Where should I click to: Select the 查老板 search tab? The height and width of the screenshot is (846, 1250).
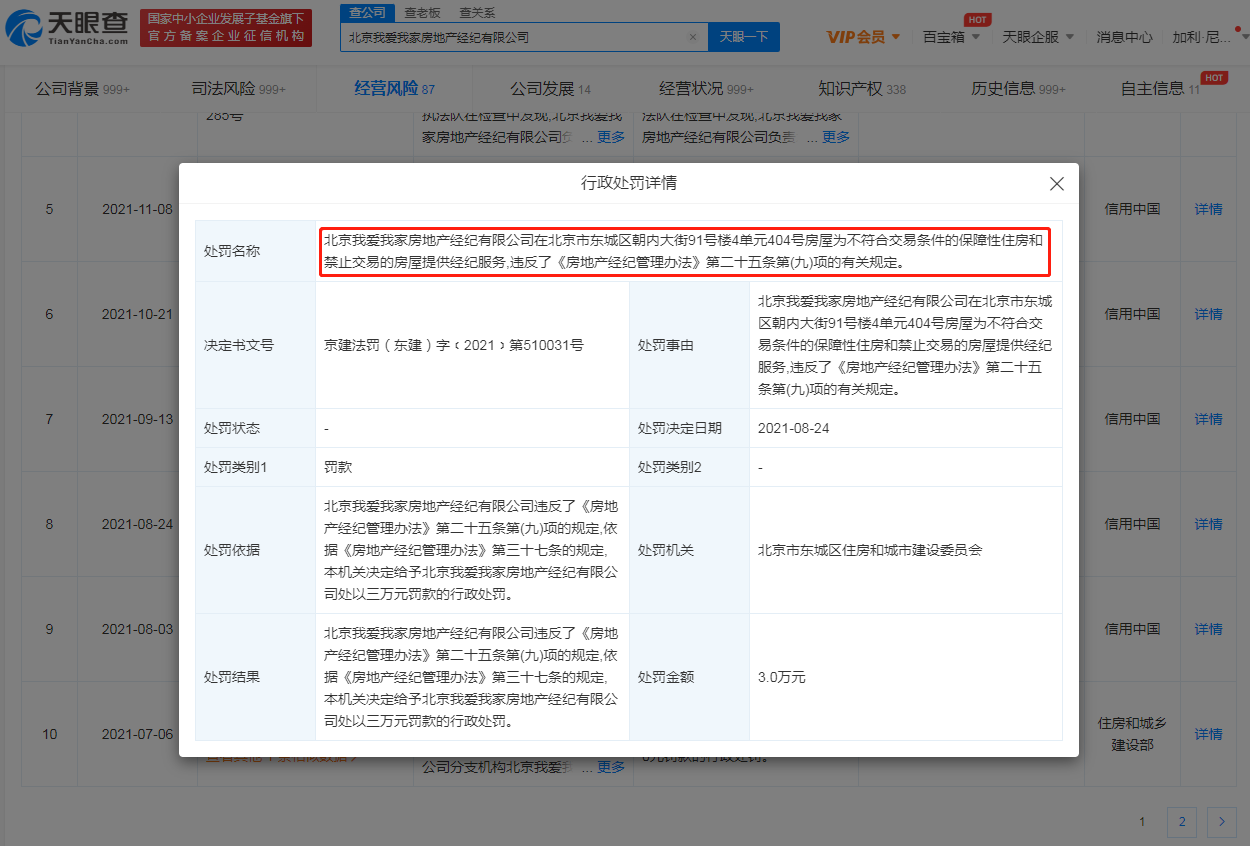click(x=422, y=13)
